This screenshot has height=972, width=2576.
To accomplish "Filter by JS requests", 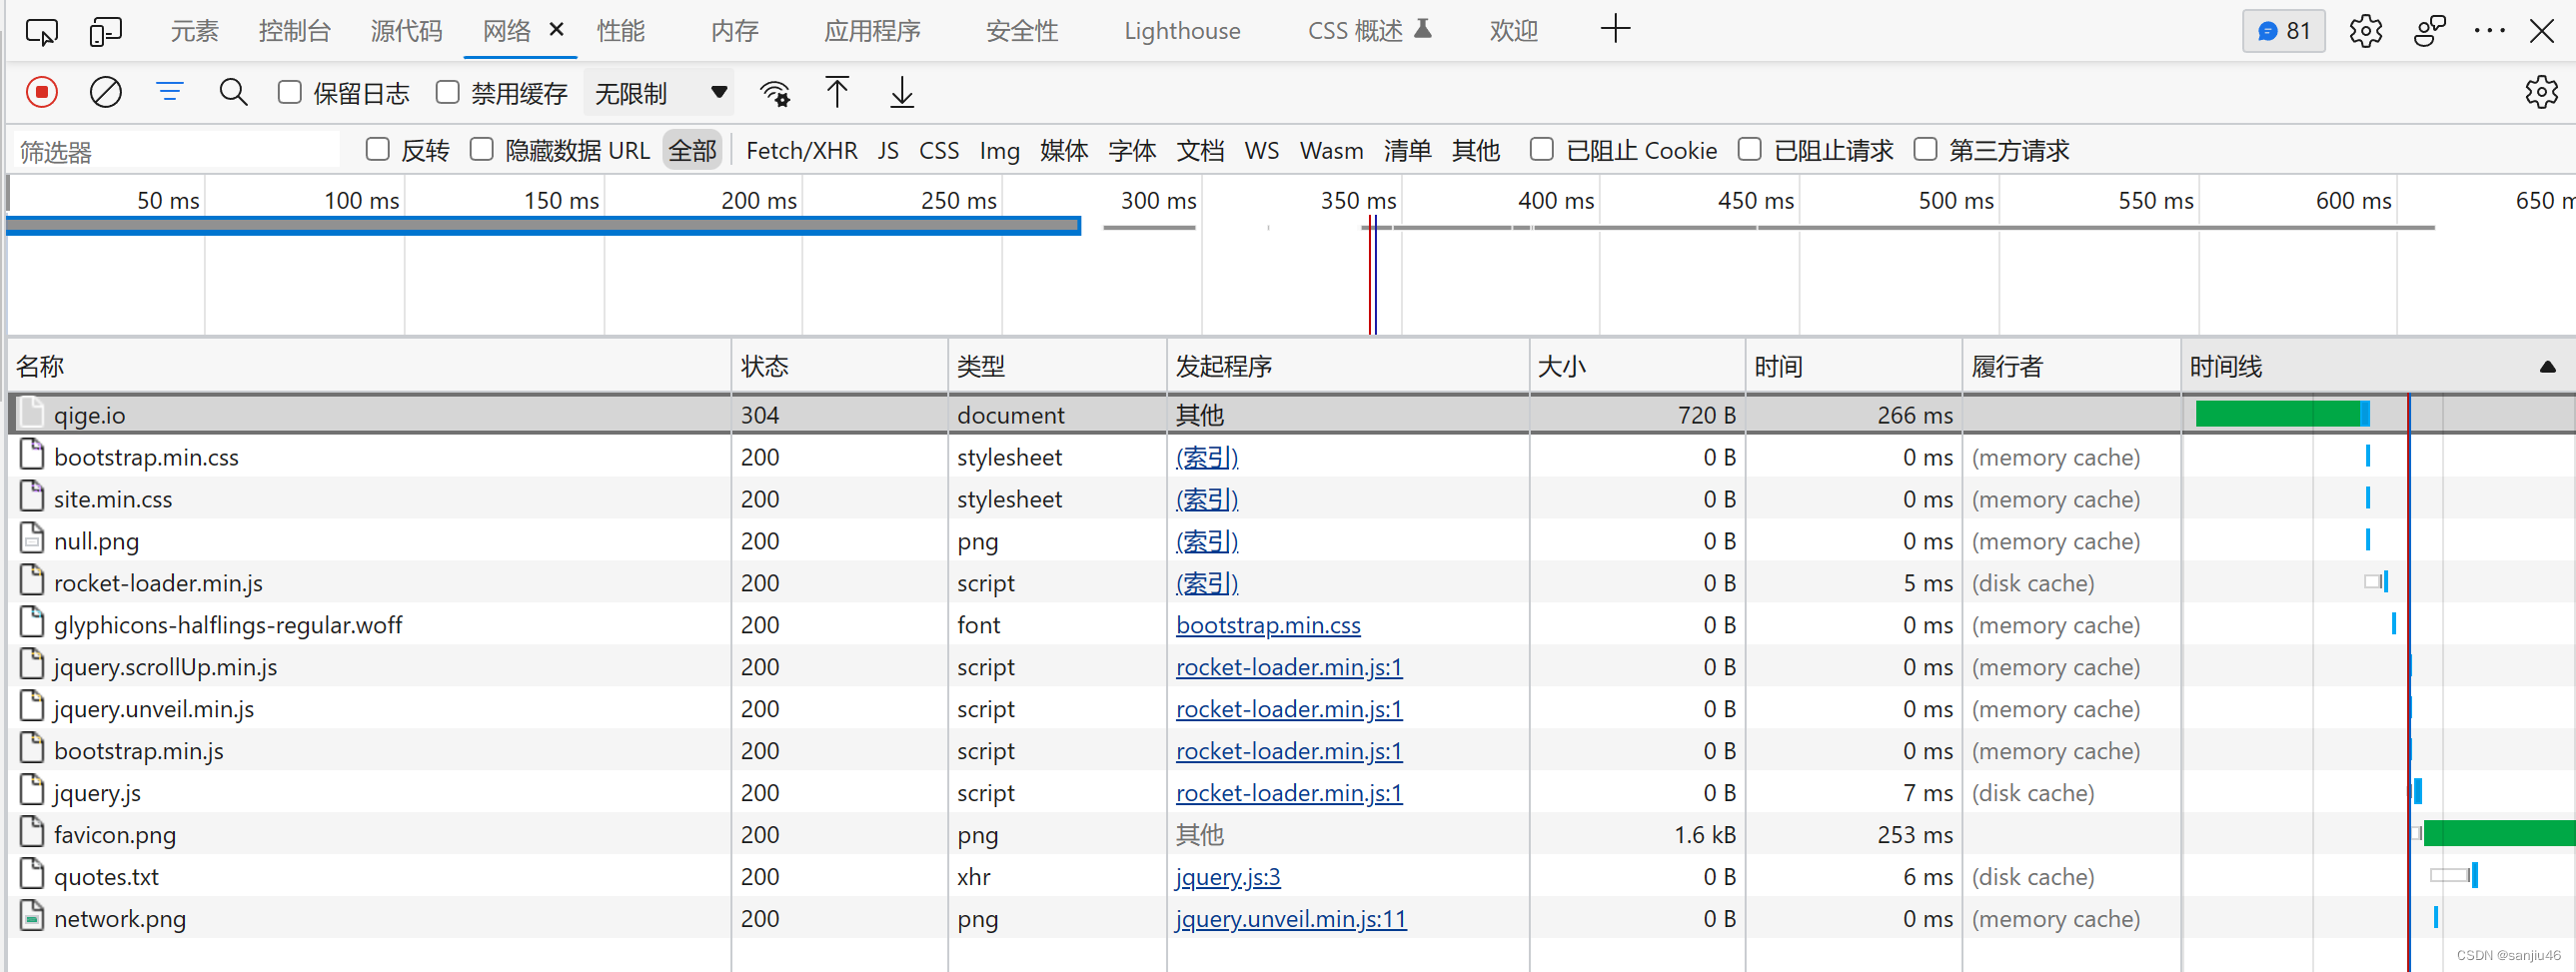I will [x=888, y=150].
